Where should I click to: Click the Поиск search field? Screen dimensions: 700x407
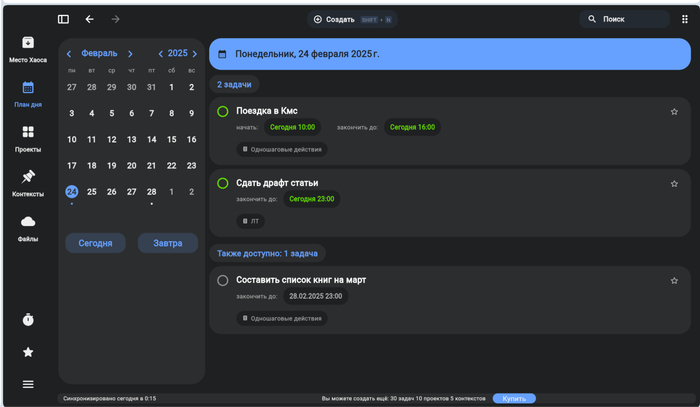[625, 19]
